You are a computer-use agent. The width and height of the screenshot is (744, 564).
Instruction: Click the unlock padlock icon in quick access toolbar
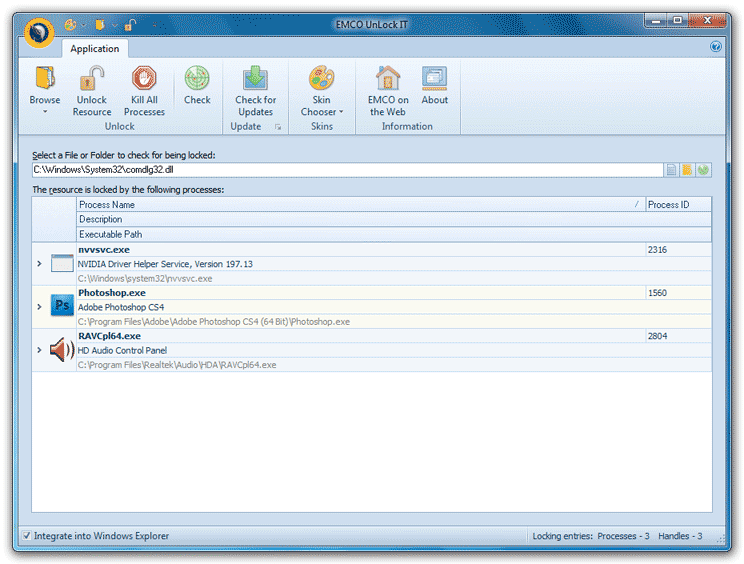click(x=130, y=25)
